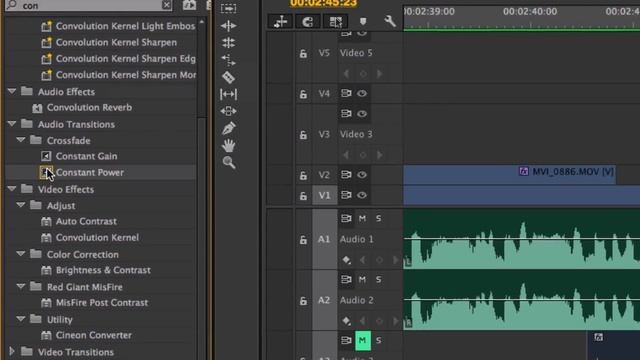The image size is (640, 360).
Task: Select the Pen tool
Action: pyautogui.click(x=228, y=128)
